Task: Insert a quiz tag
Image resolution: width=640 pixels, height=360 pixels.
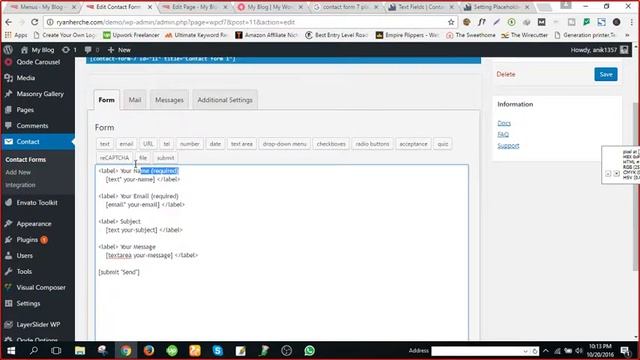Action: tap(443, 144)
